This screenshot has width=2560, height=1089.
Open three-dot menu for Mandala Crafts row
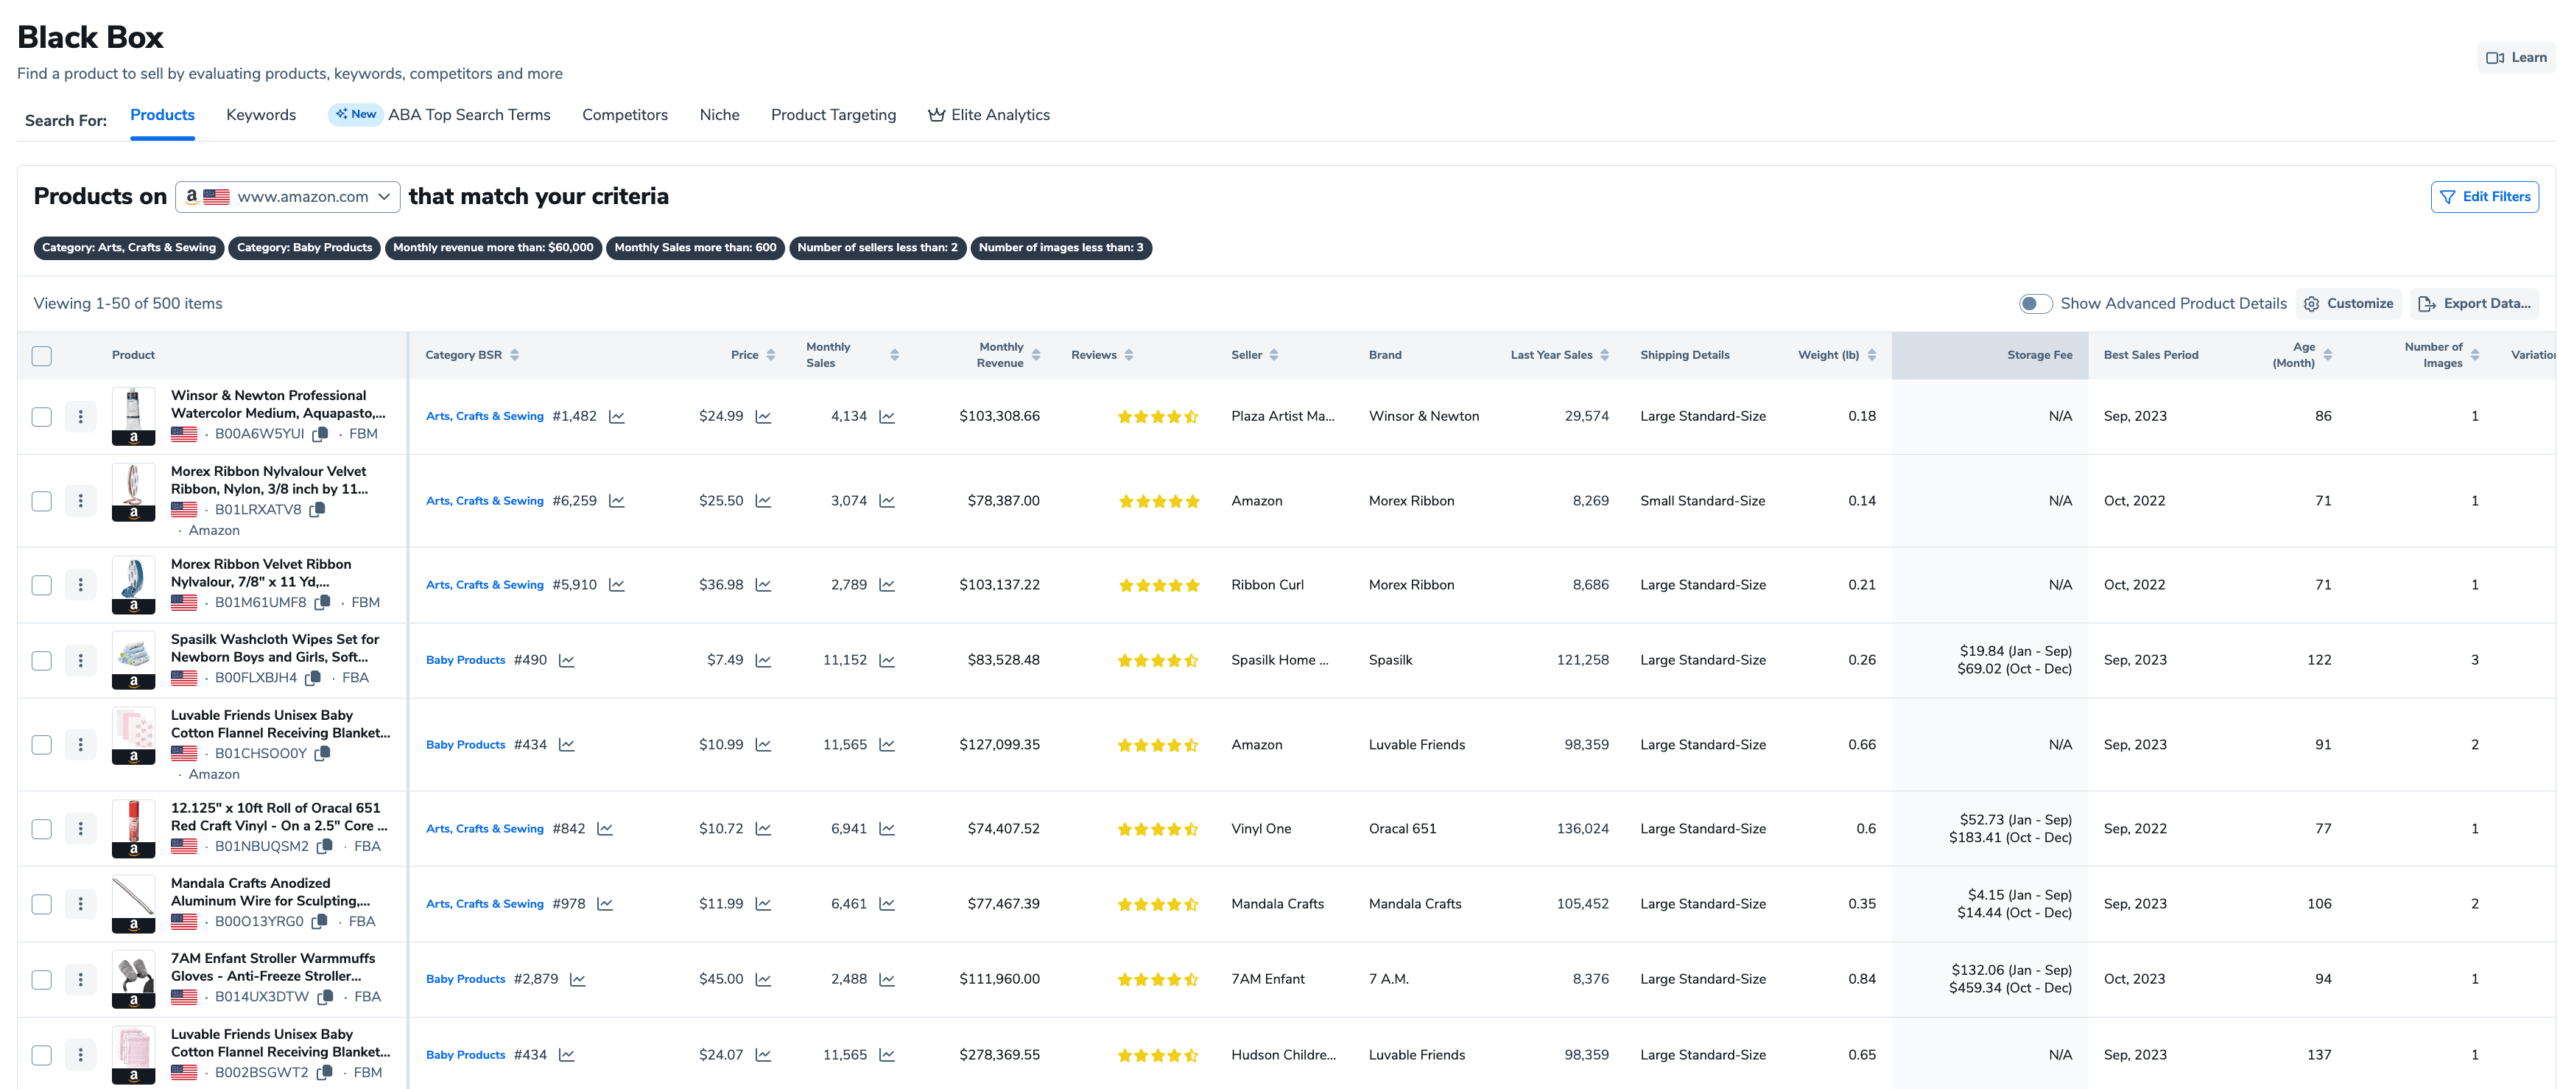click(80, 904)
